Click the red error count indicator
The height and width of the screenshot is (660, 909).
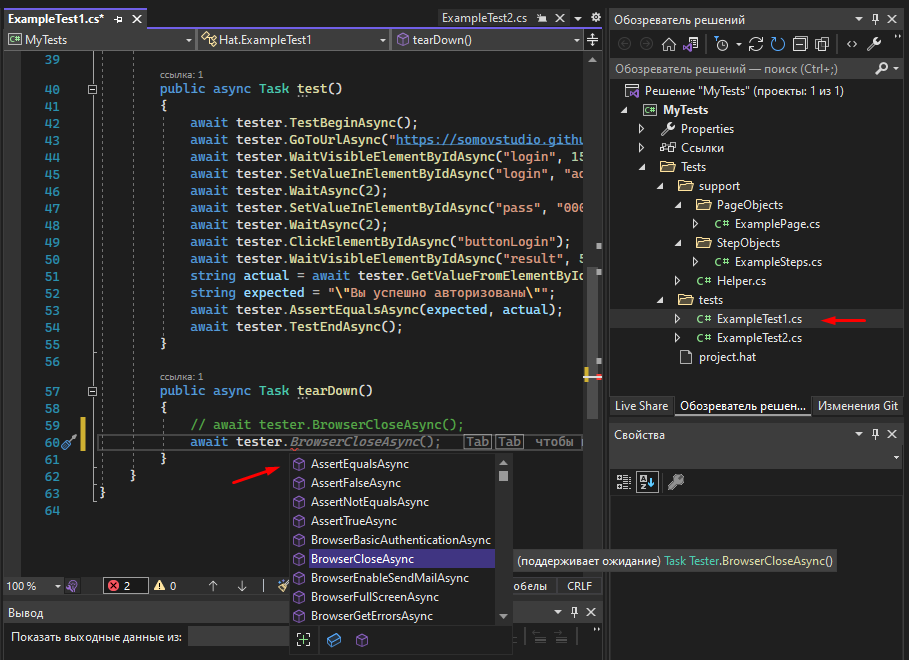click(x=126, y=586)
